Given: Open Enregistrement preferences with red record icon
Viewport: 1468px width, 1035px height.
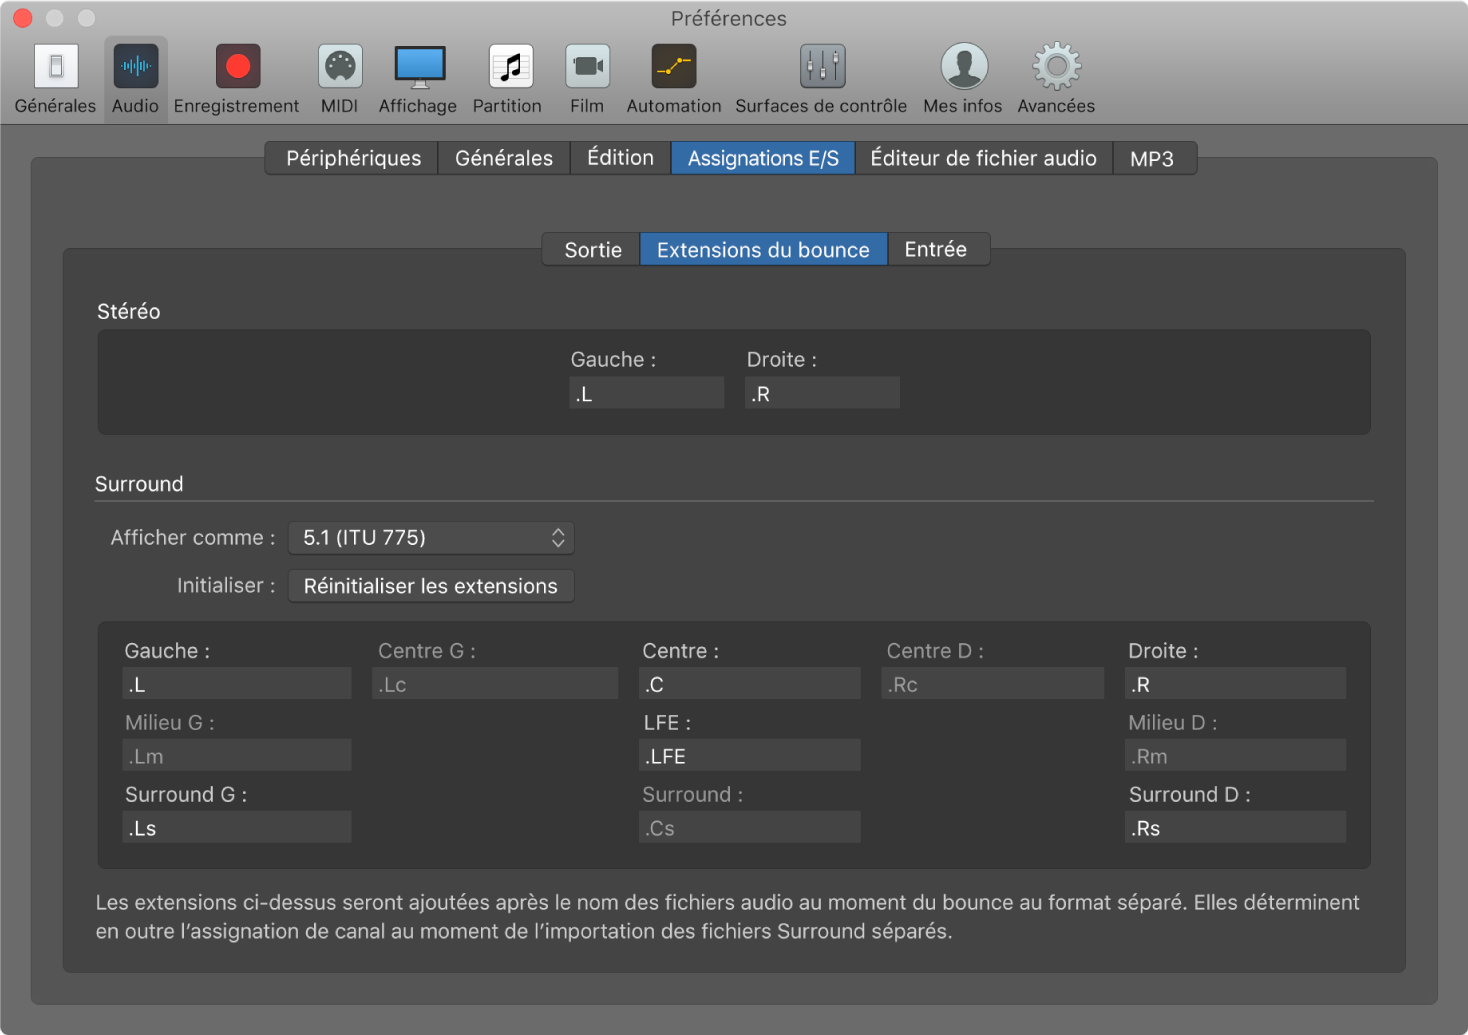Looking at the screenshot, I should [x=236, y=79].
